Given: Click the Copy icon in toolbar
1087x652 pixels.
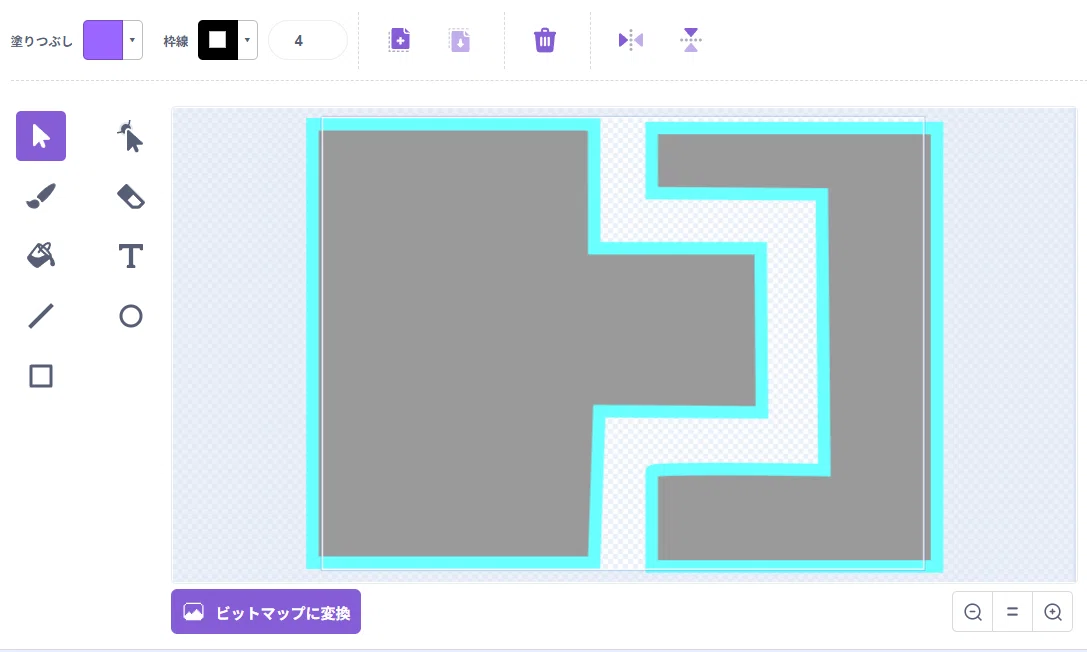Looking at the screenshot, I should (399, 40).
